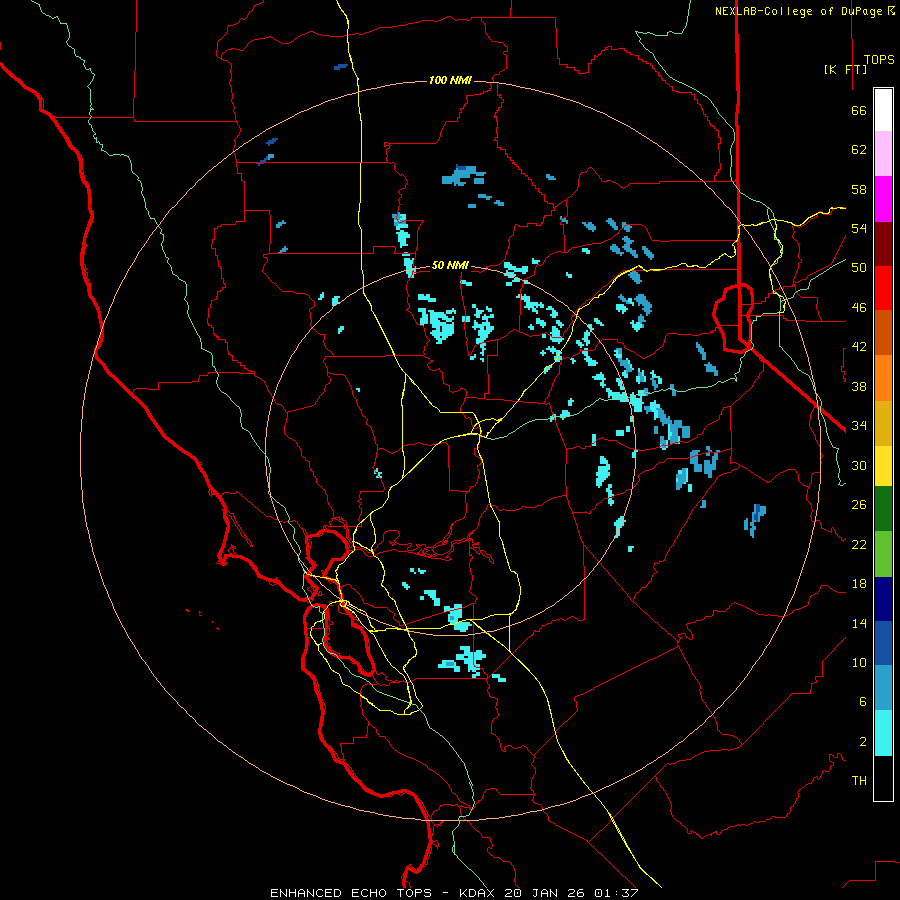Click the legend value "62"
Image resolution: width=900 pixels, height=900 pixels.
(859, 150)
